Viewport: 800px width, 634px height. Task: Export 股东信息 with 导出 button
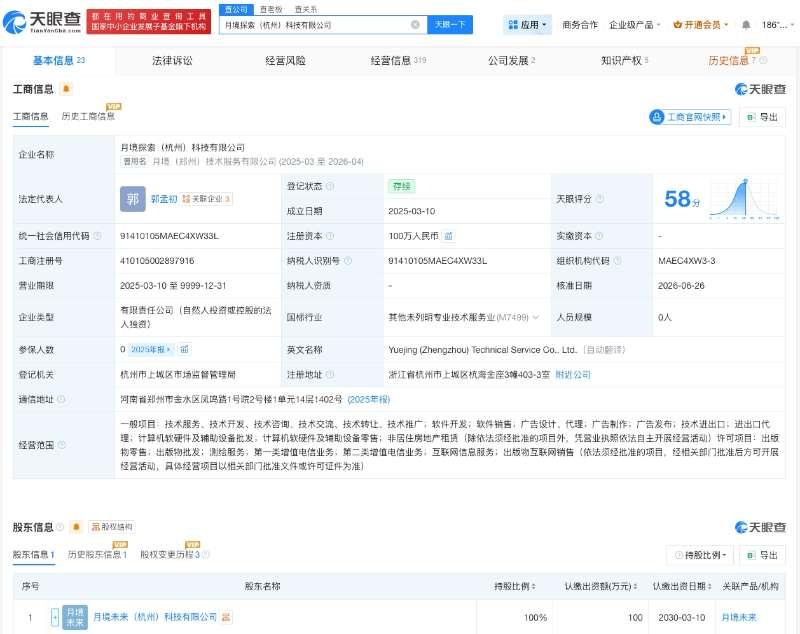click(762, 555)
